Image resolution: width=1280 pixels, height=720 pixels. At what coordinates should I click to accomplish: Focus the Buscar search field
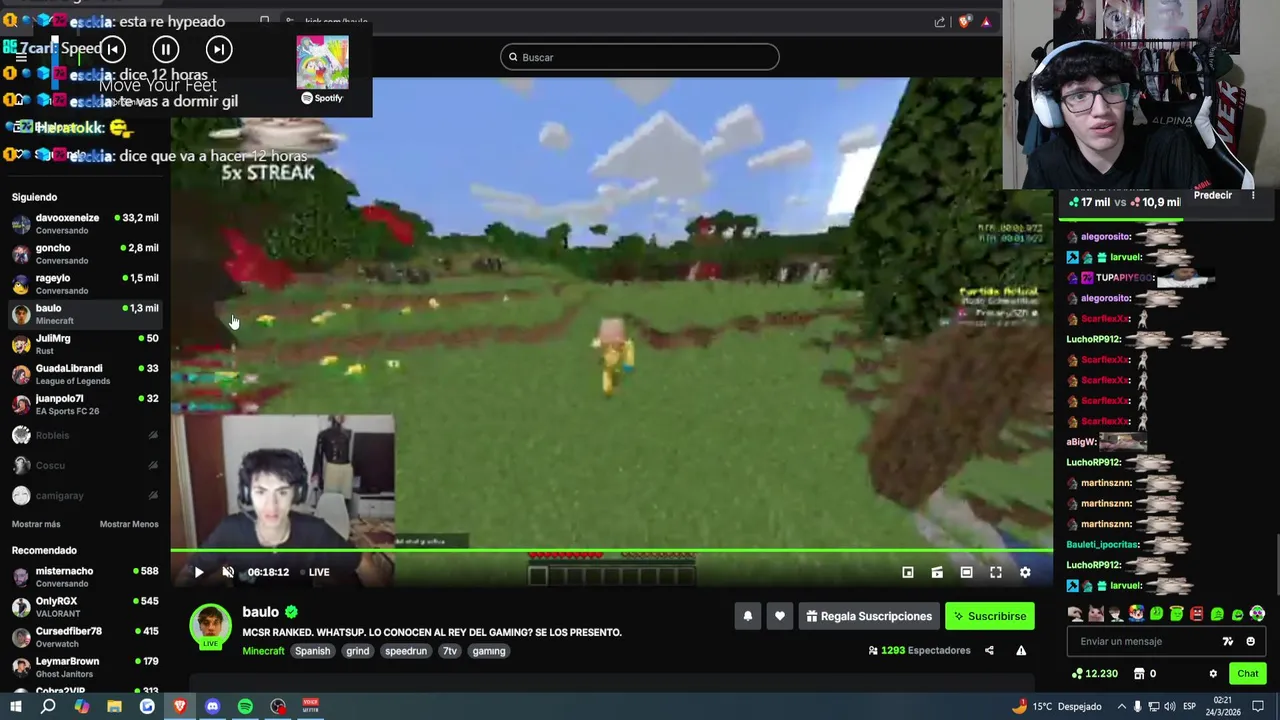[640, 57]
